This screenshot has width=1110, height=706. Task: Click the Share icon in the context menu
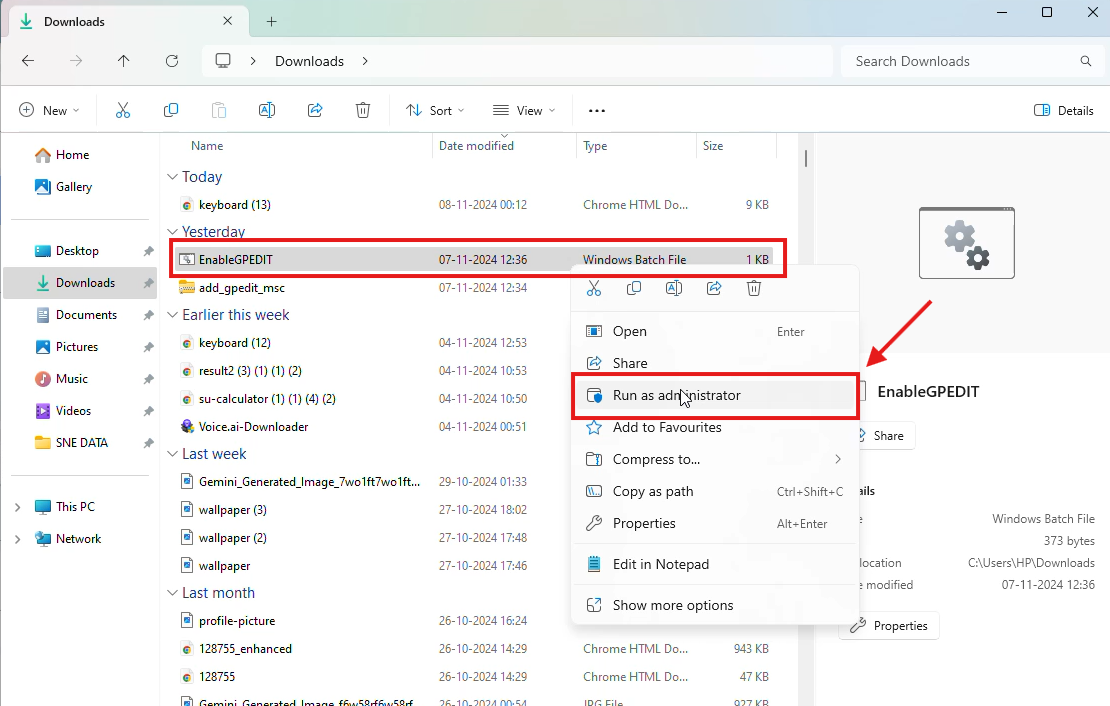(714, 288)
